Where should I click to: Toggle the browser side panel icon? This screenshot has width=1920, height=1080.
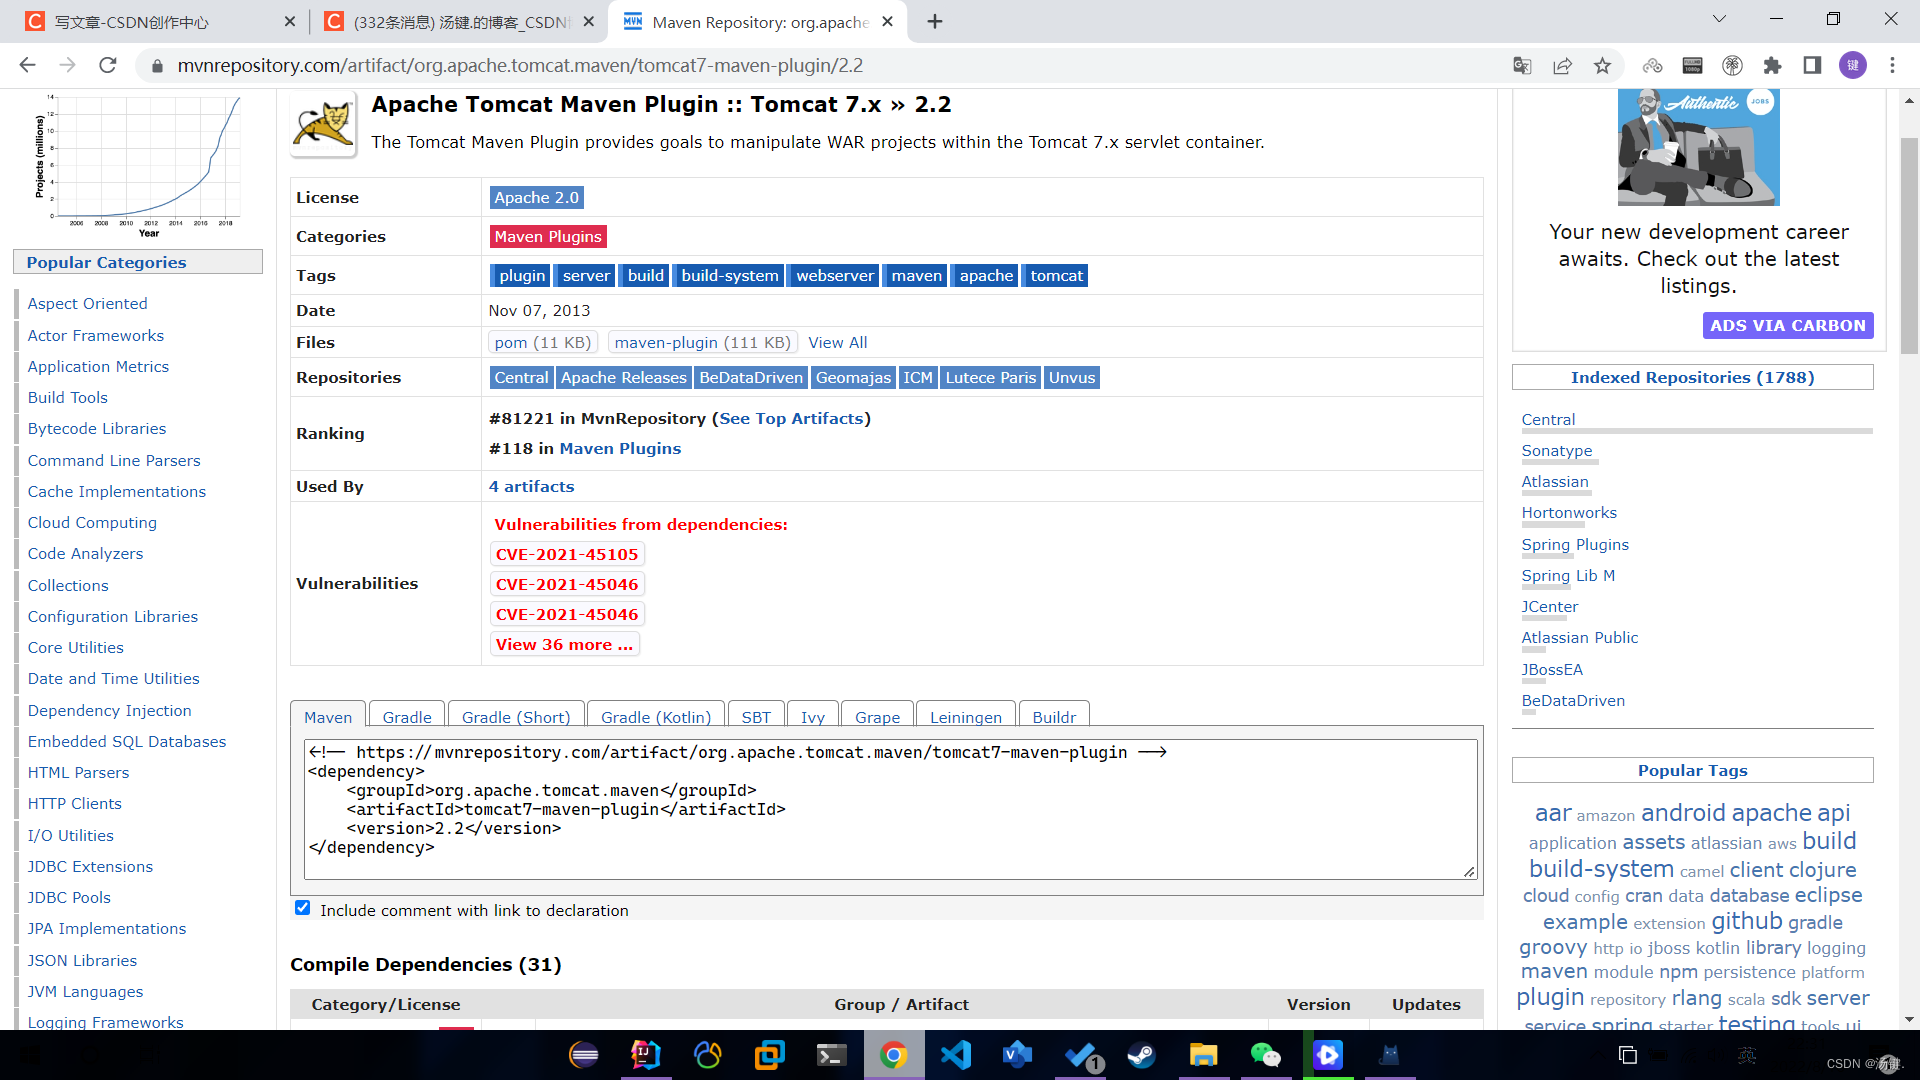(1812, 66)
